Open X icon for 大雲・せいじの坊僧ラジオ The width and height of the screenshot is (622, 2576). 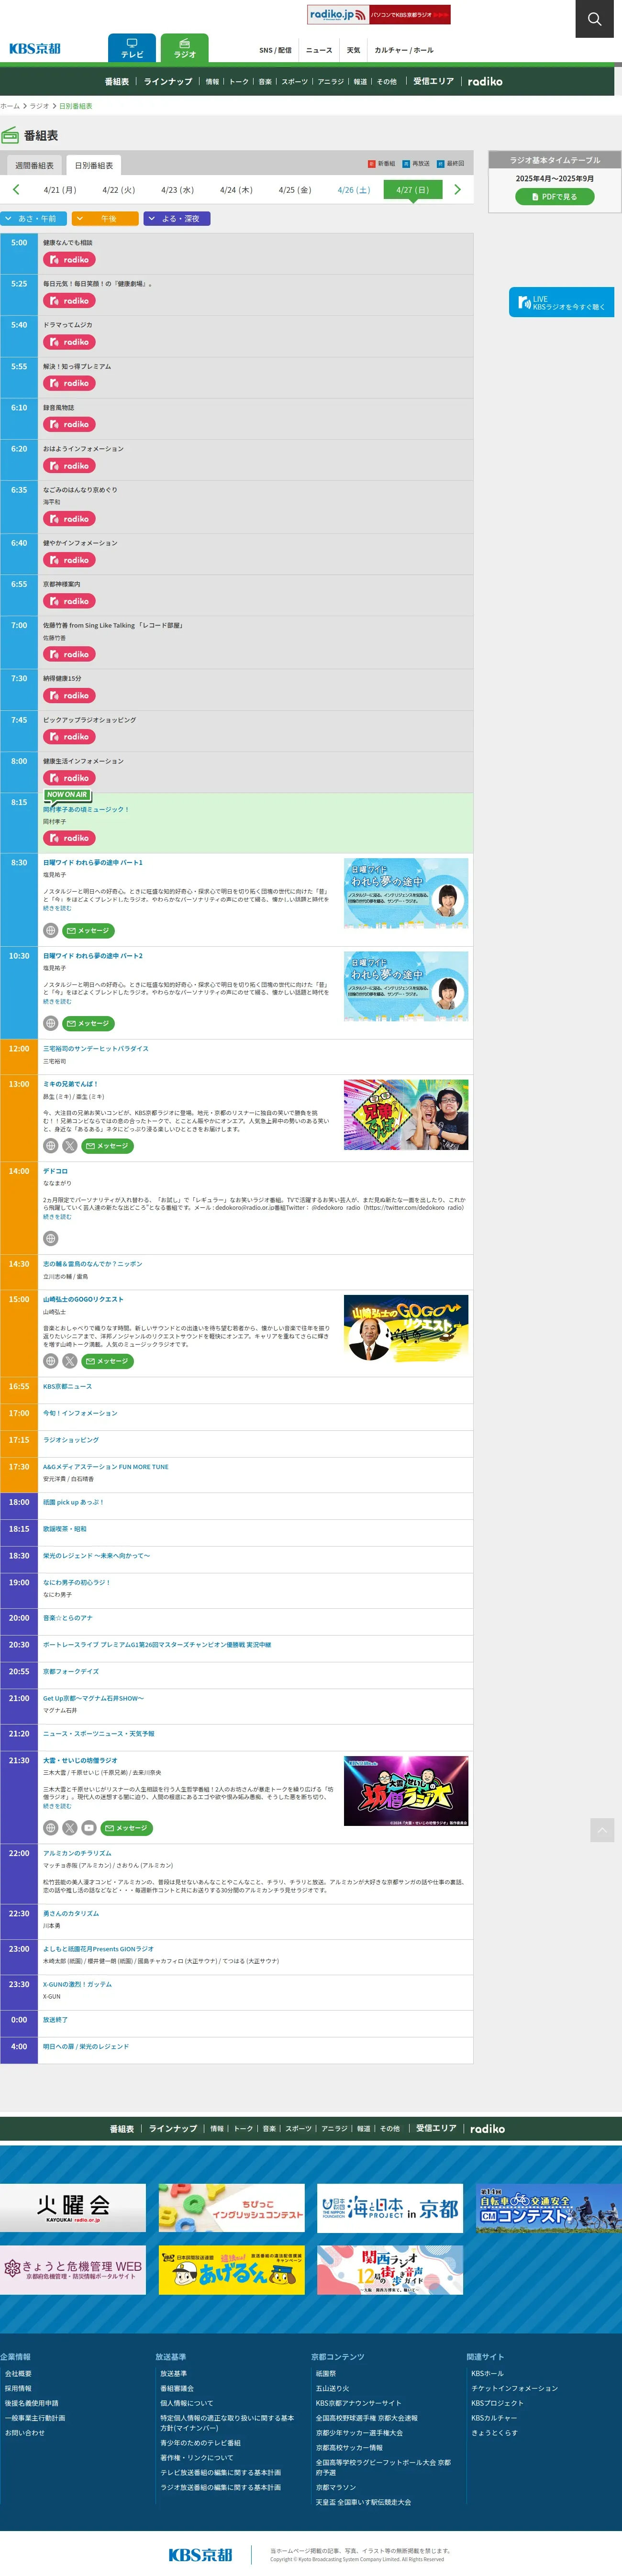[70, 1828]
